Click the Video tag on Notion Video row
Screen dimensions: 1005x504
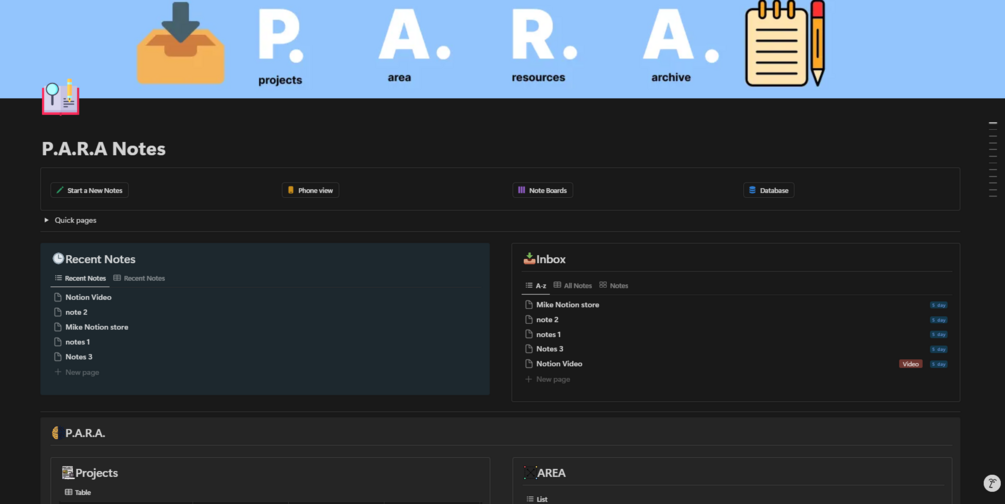point(910,364)
